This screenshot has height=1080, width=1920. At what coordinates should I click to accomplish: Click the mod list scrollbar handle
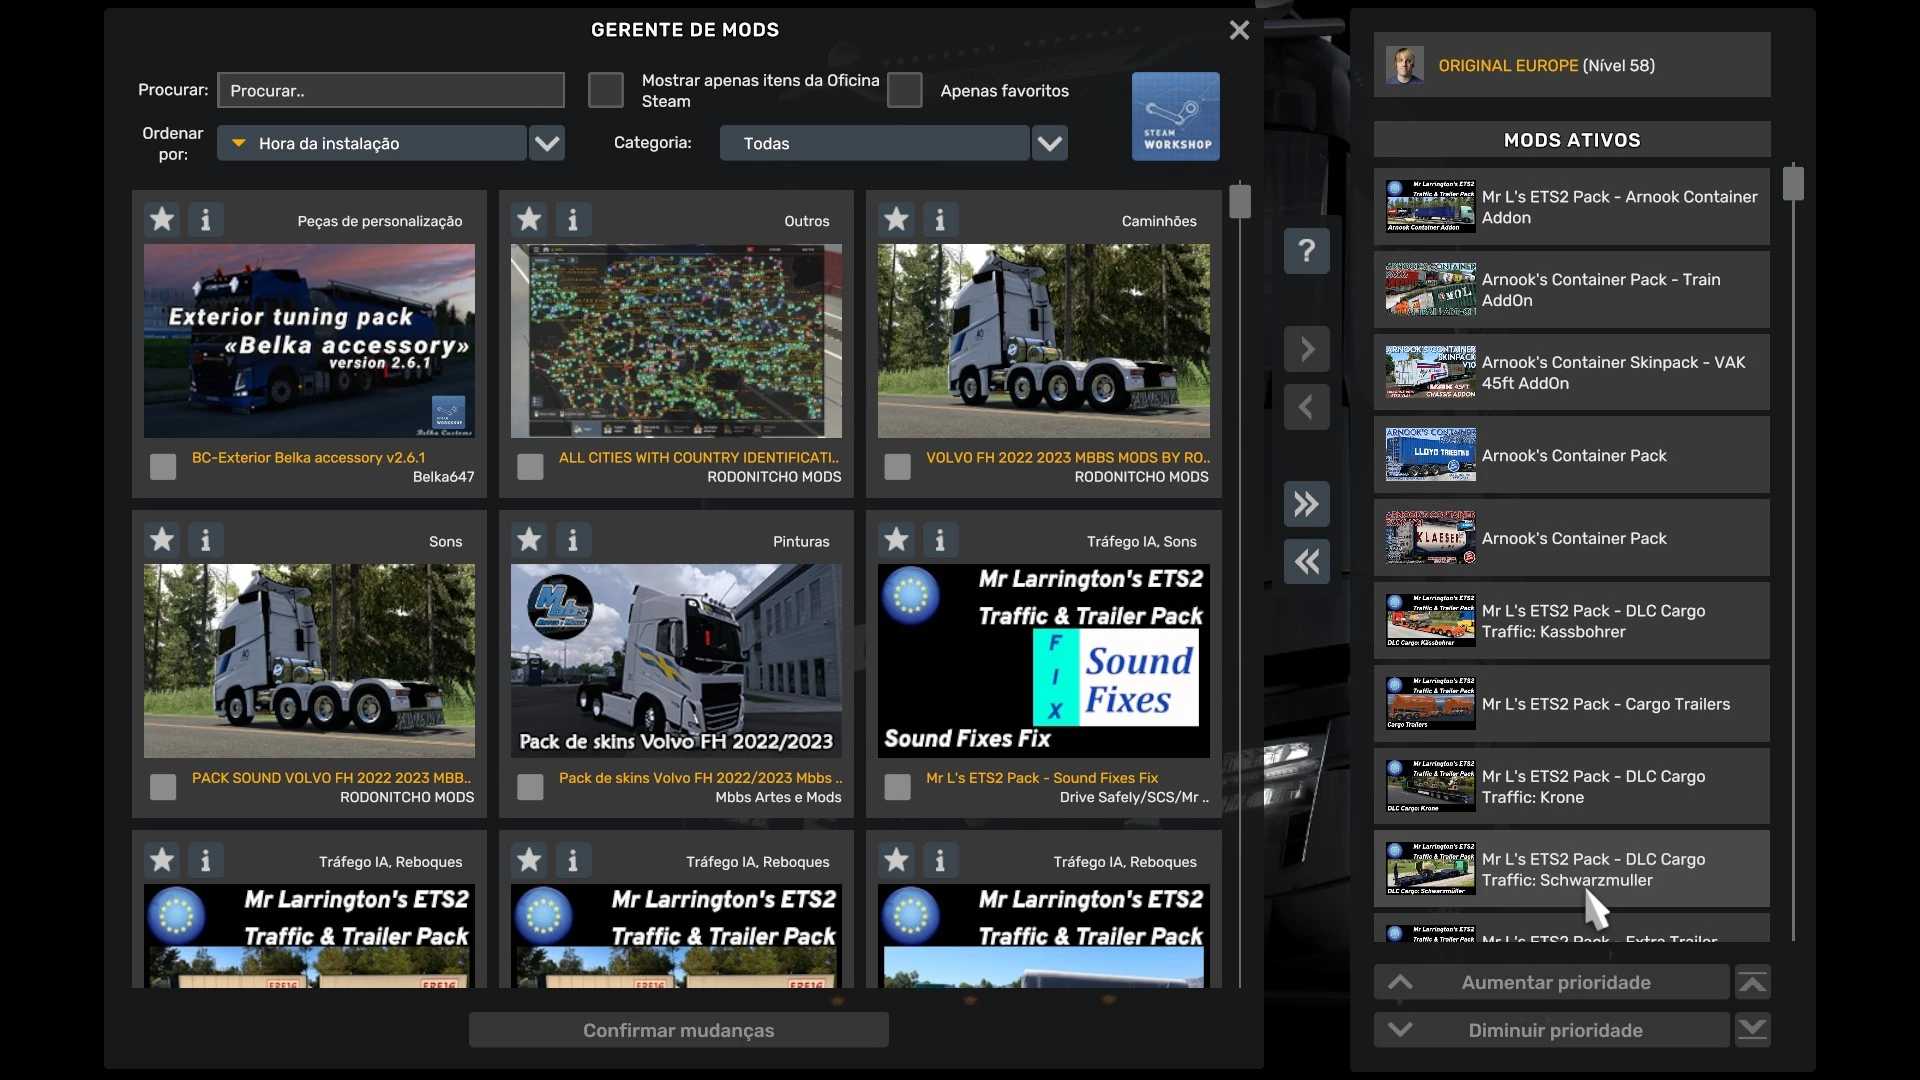(x=1240, y=201)
